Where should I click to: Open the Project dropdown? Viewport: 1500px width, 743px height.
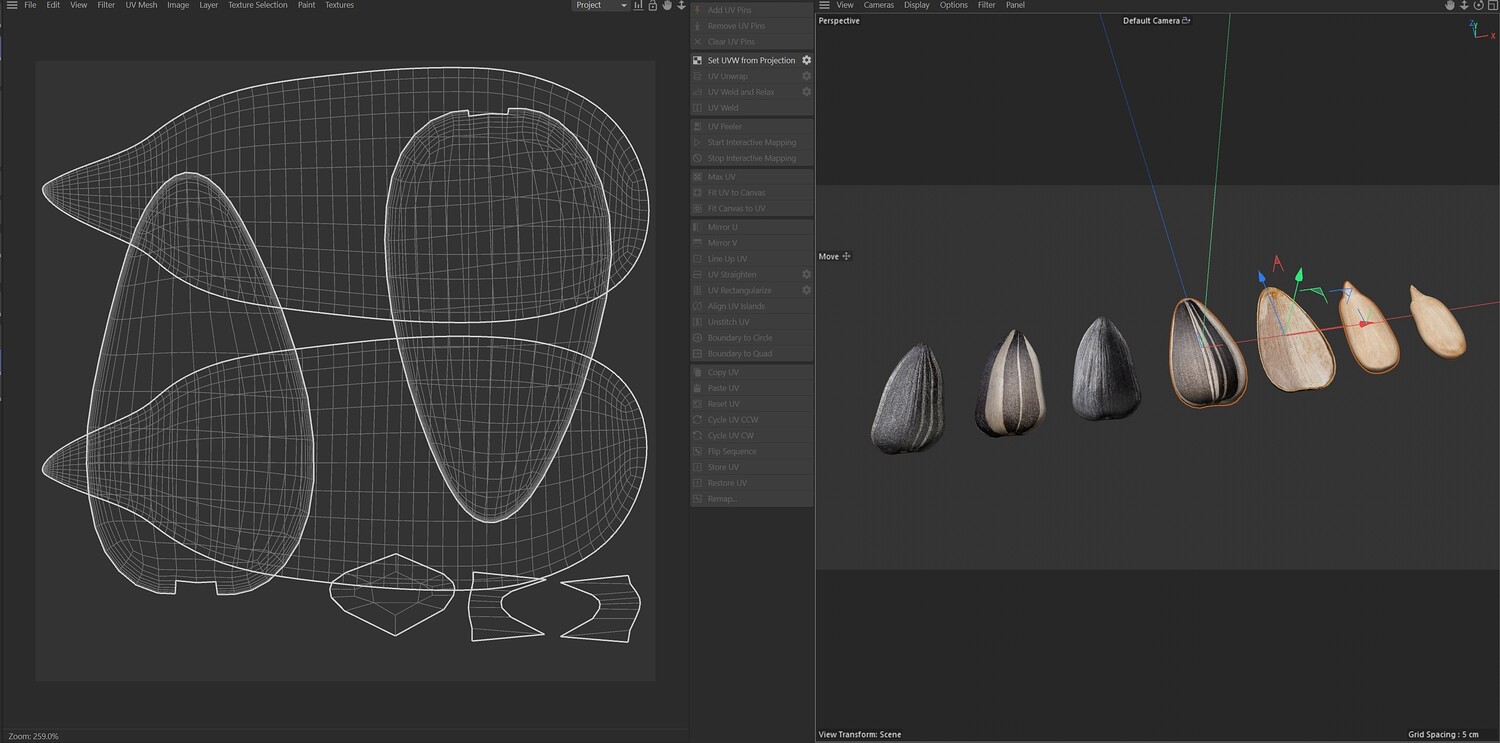click(600, 6)
